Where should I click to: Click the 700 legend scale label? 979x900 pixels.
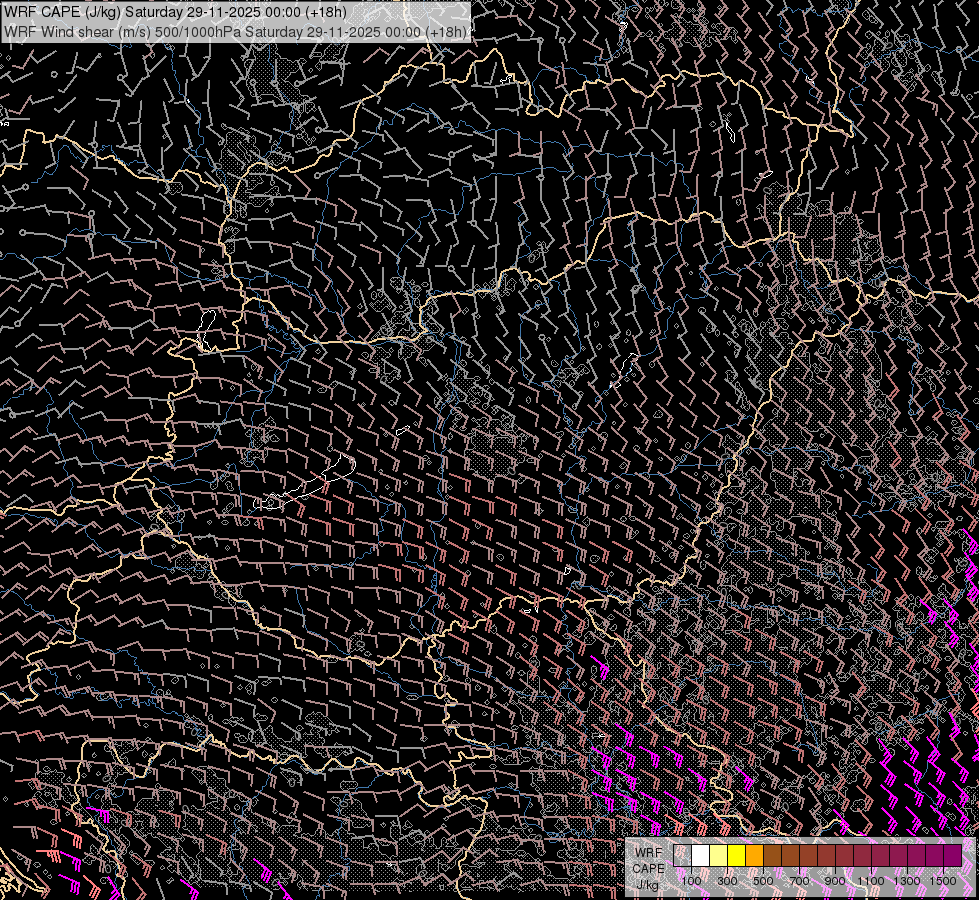click(x=799, y=880)
